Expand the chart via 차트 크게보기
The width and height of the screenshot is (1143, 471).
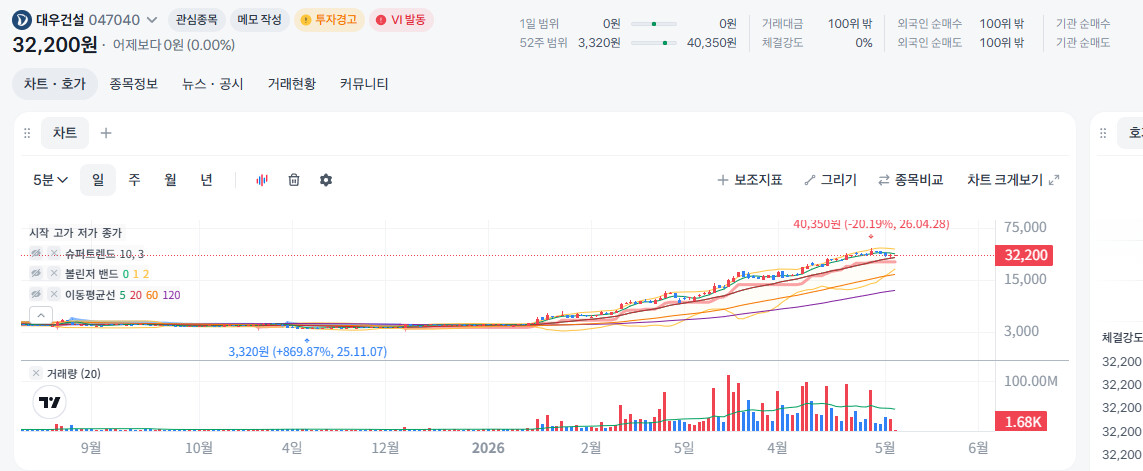(1013, 180)
